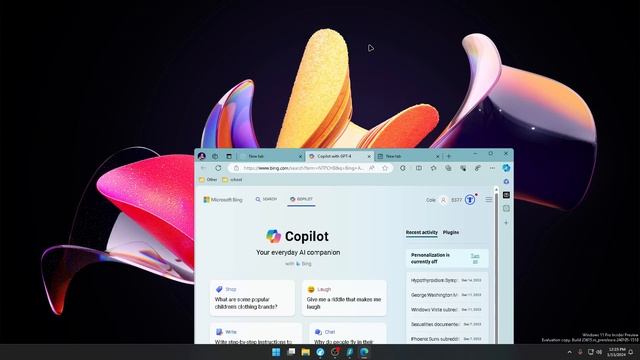This screenshot has width=640, height=360.
Task: Close the last New tab
Action: (x=438, y=156)
